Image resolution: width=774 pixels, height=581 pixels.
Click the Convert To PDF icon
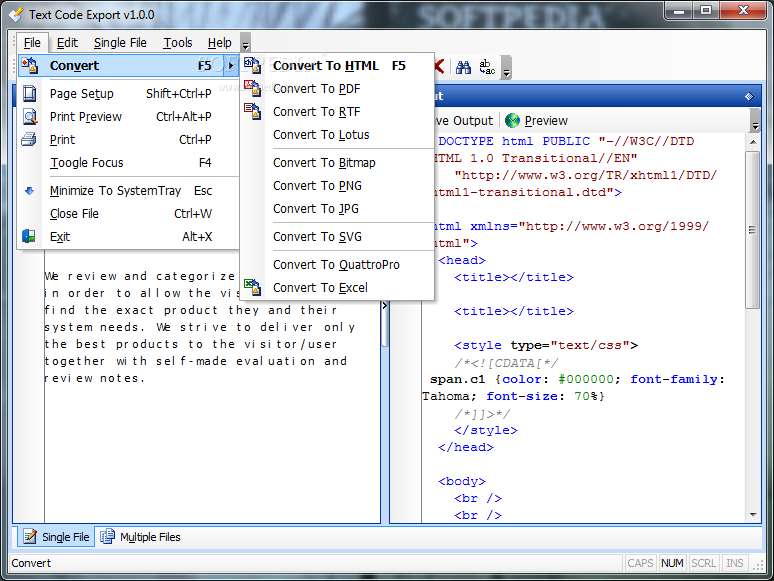pyautogui.click(x=252, y=88)
